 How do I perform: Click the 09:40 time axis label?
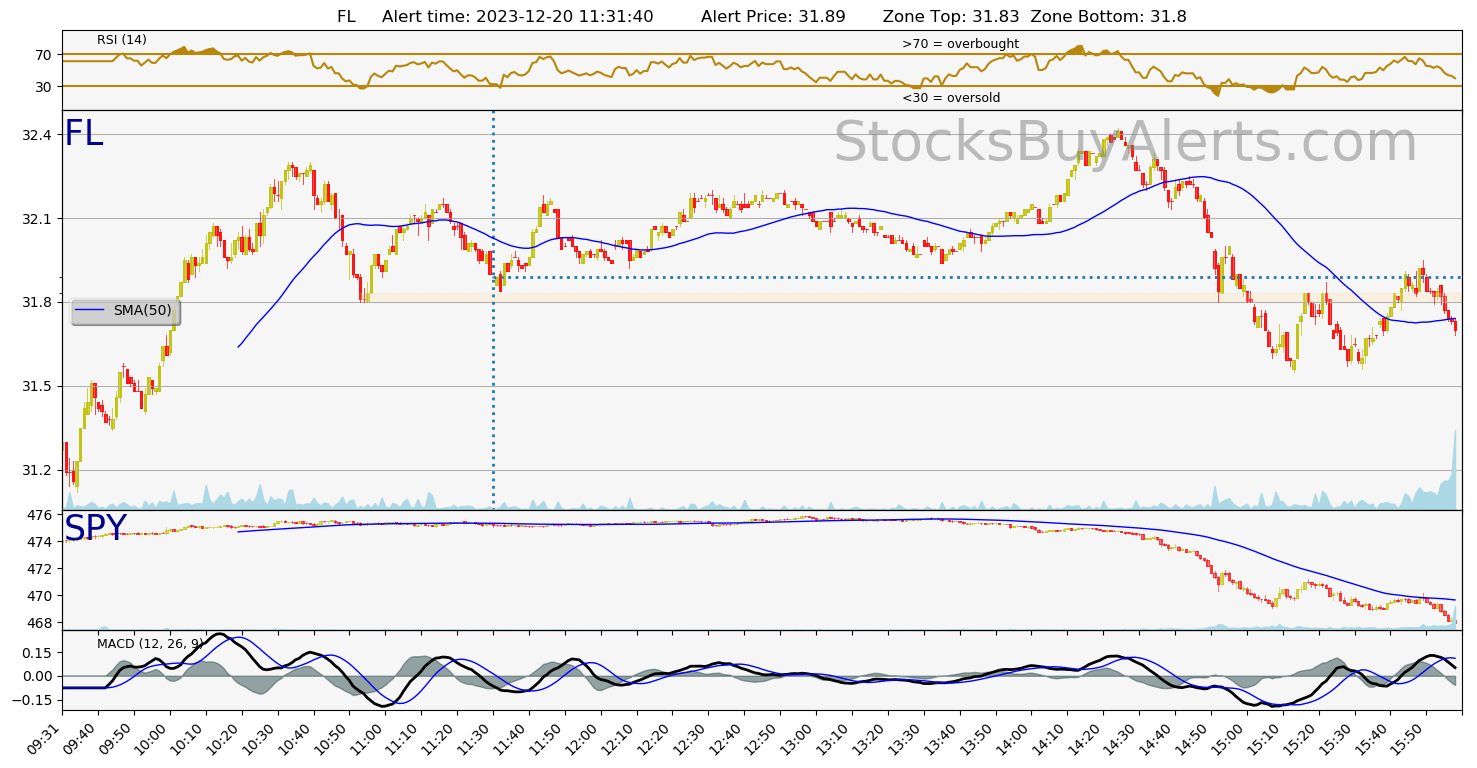point(81,739)
